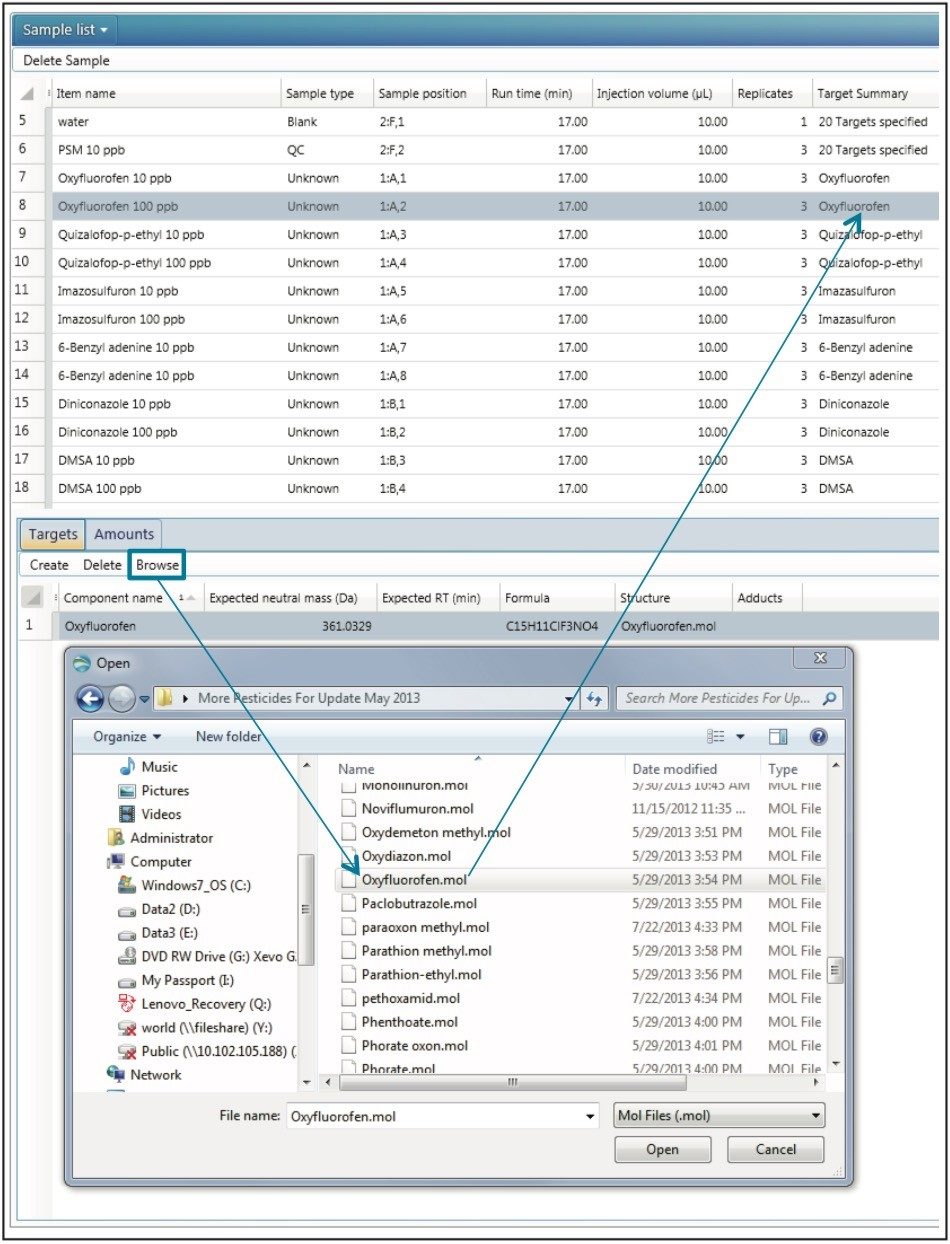Click the Browse button
This screenshot has height=1244, width=950.
(x=157, y=565)
